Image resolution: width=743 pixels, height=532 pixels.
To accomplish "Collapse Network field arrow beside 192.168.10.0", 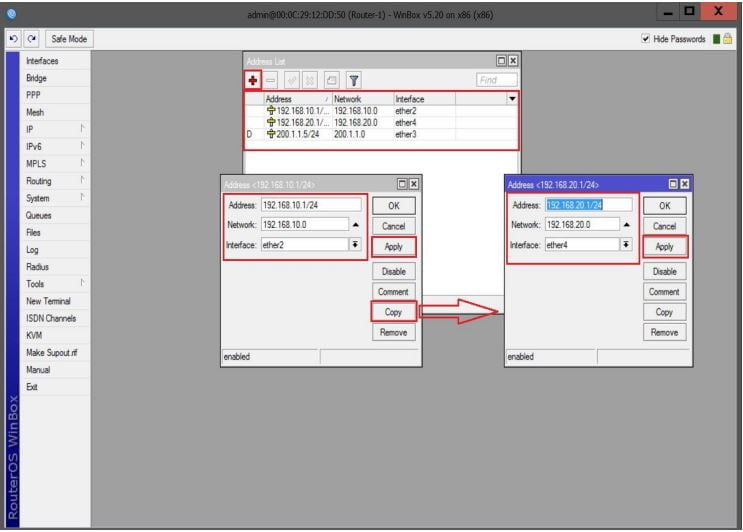I will (x=355, y=225).
